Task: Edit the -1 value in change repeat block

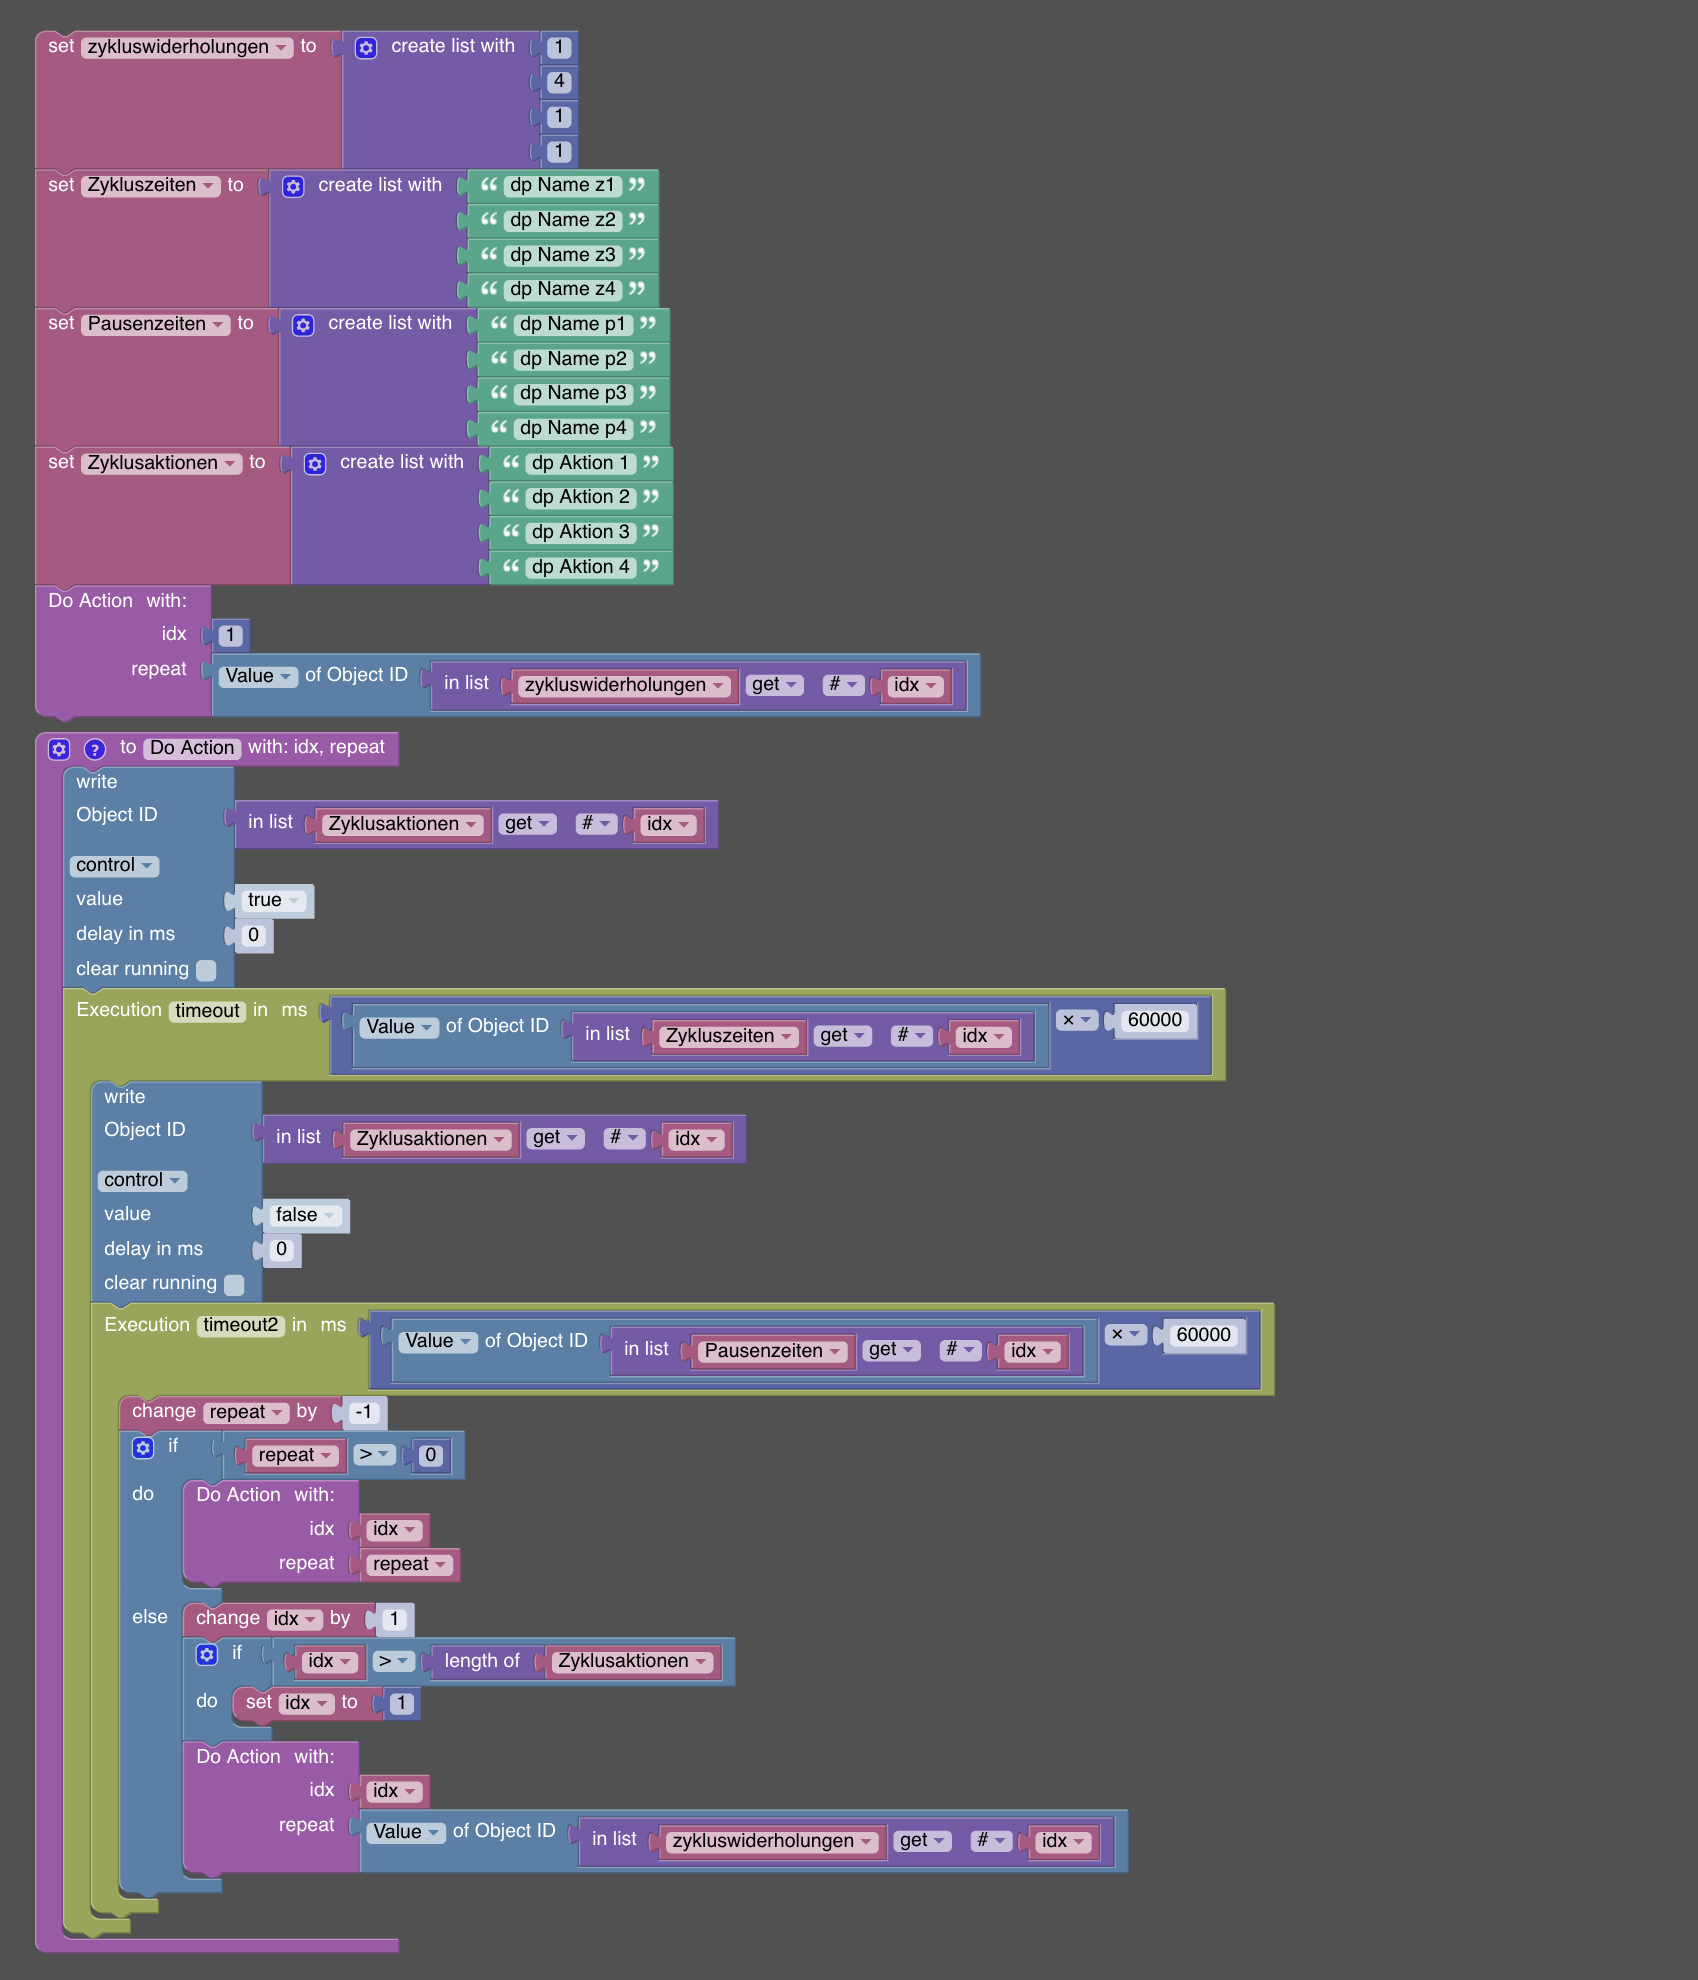Action: click(x=364, y=1412)
